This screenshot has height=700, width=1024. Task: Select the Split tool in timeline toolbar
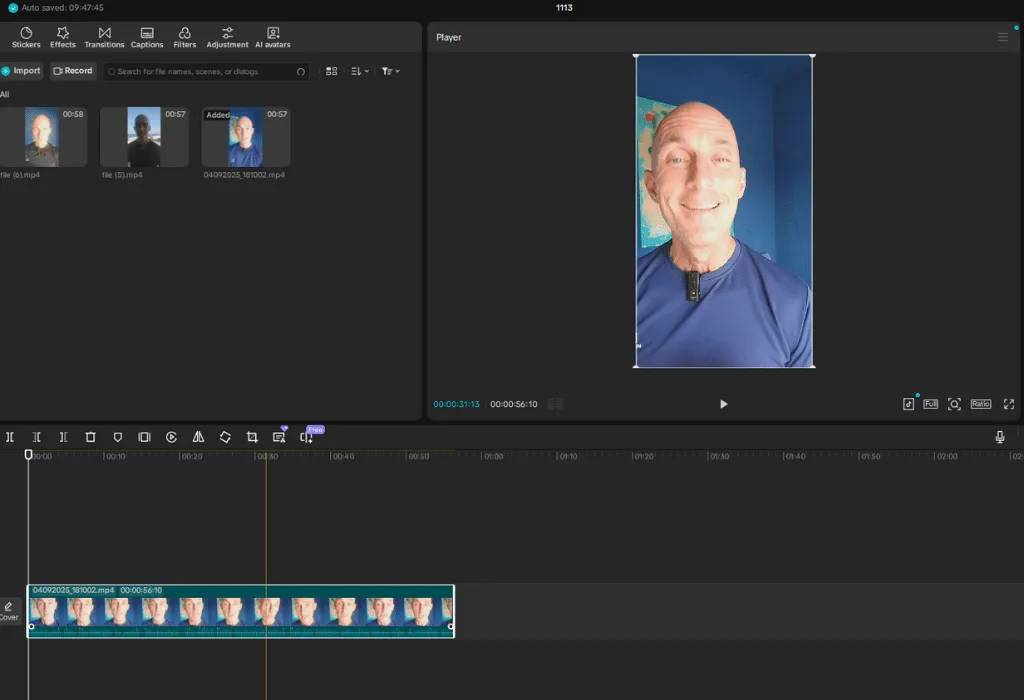click(x=10, y=437)
